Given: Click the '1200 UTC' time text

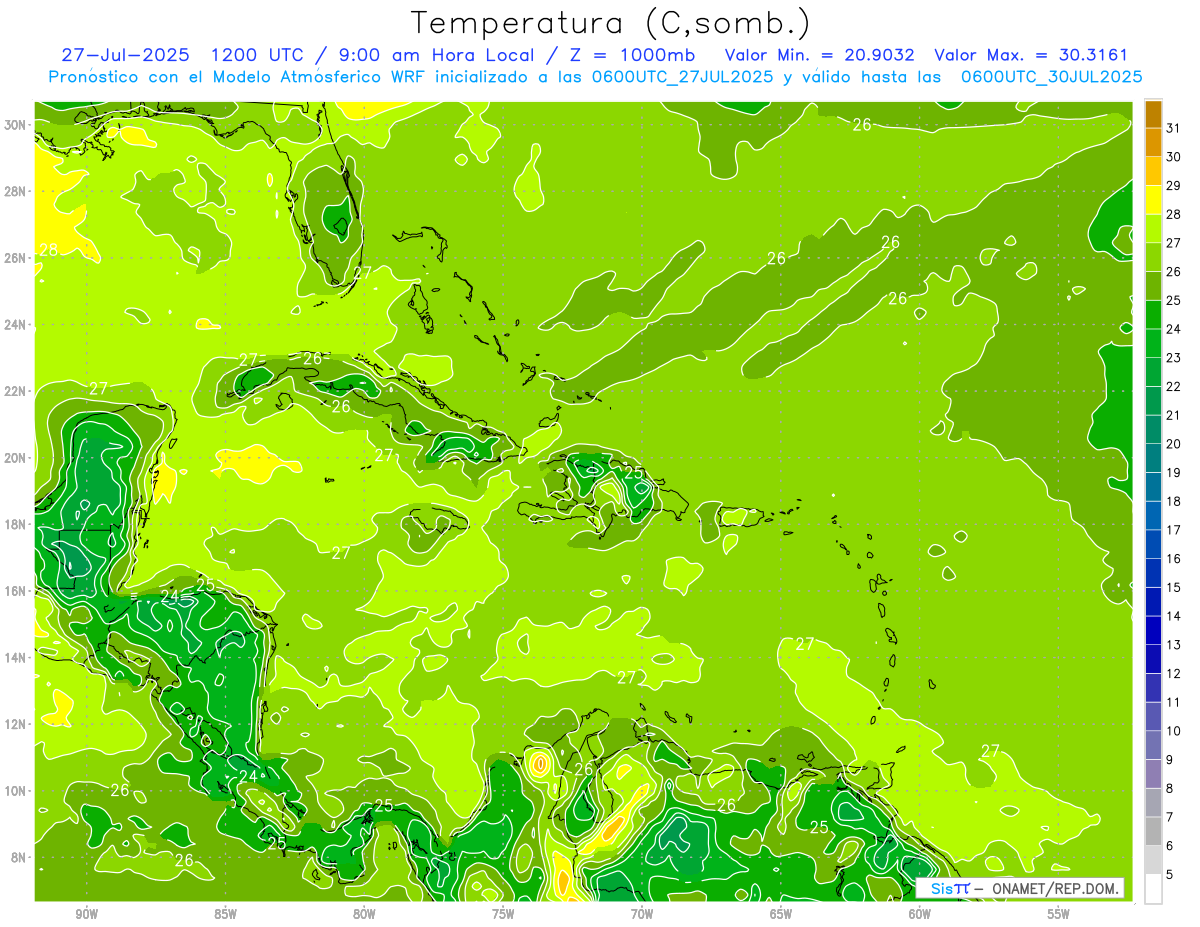Looking at the screenshot, I should tap(257, 55).
